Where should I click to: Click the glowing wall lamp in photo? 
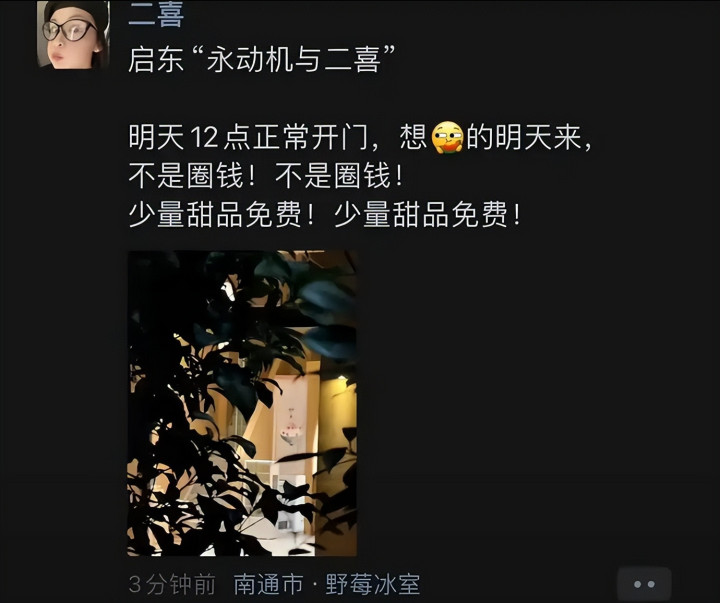[x=340, y=379]
